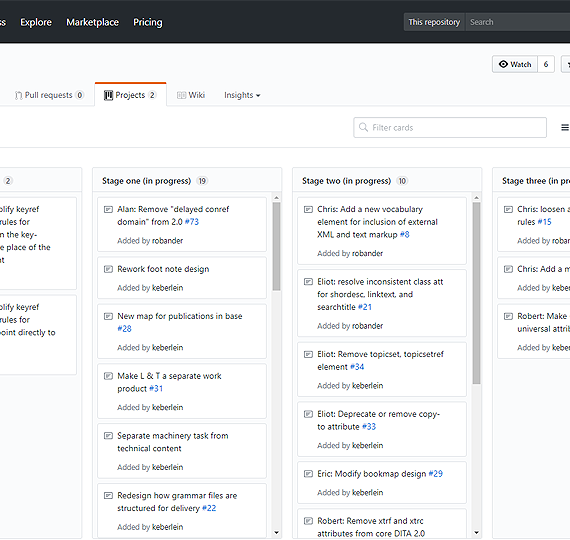570x540 pixels.
Task: Expand the Insights dropdown
Action: [242, 95]
